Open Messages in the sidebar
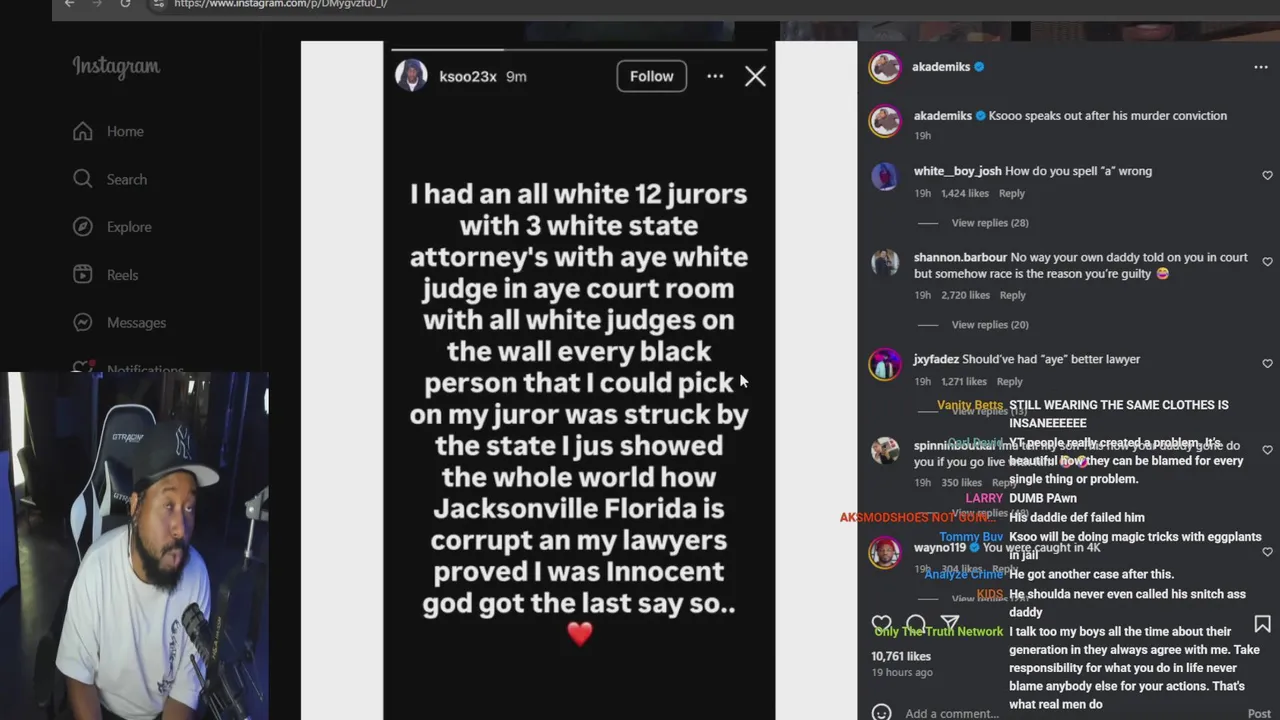 (119, 323)
